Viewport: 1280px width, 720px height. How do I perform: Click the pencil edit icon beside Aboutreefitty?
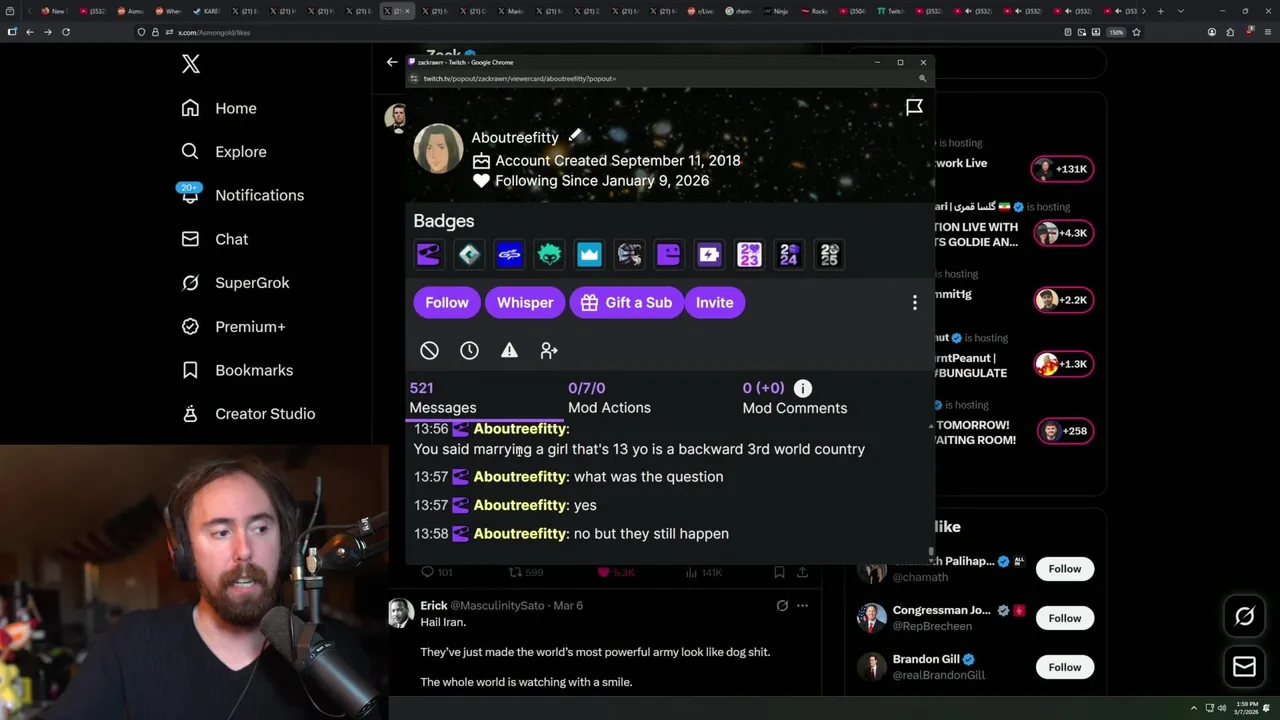[575, 136]
